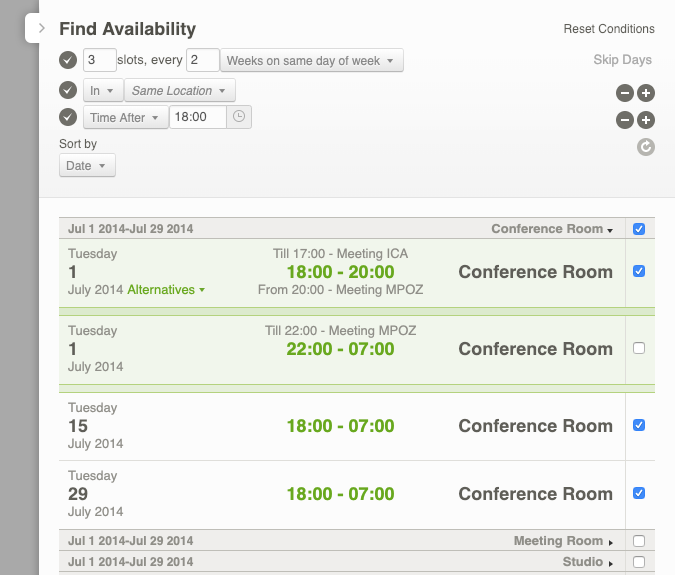Click the check icon beside slots condition

[x=68, y=60]
